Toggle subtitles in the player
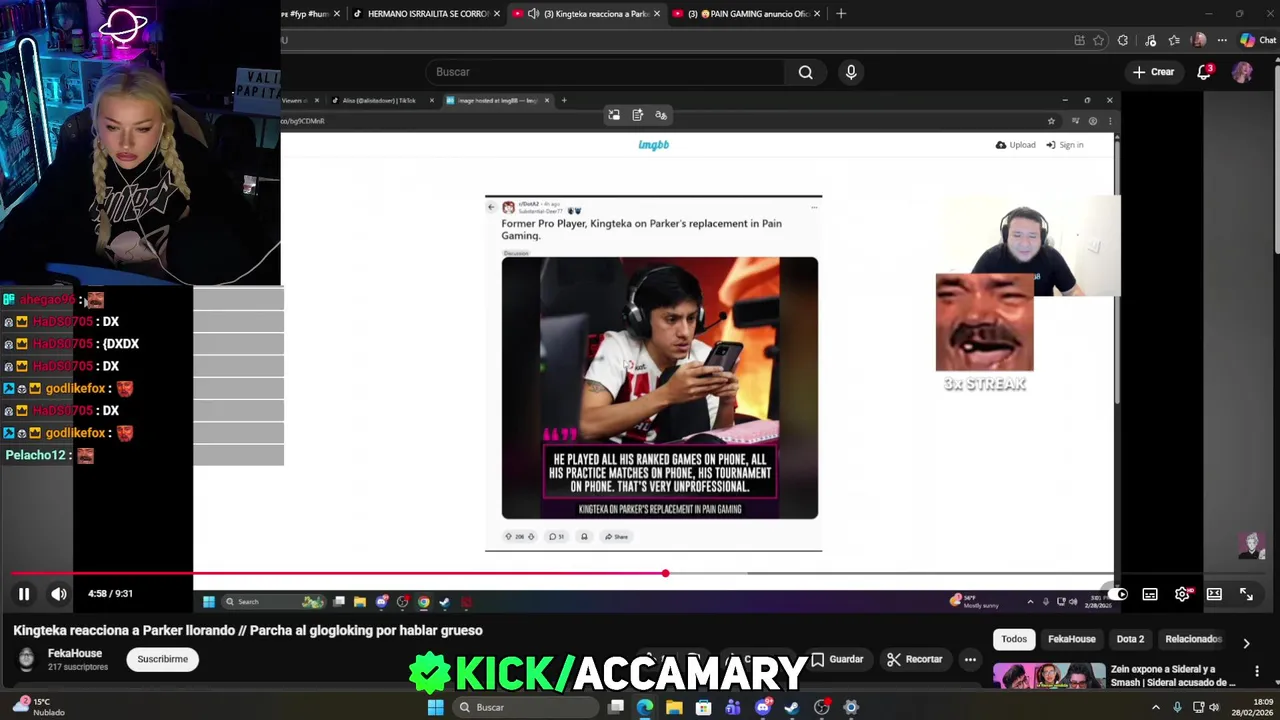1280x720 pixels. point(1150,594)
